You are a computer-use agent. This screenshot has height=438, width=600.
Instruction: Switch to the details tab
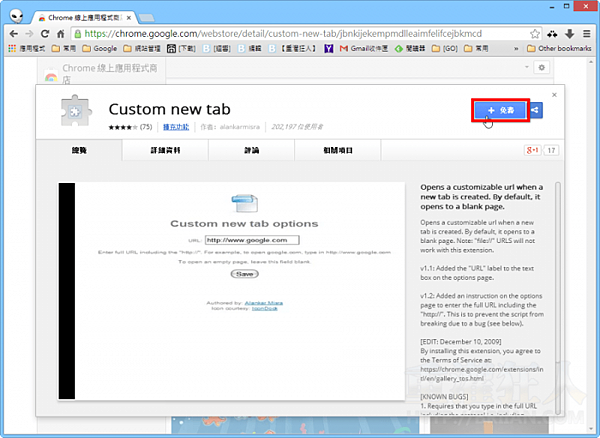click(x=165, y=150)
